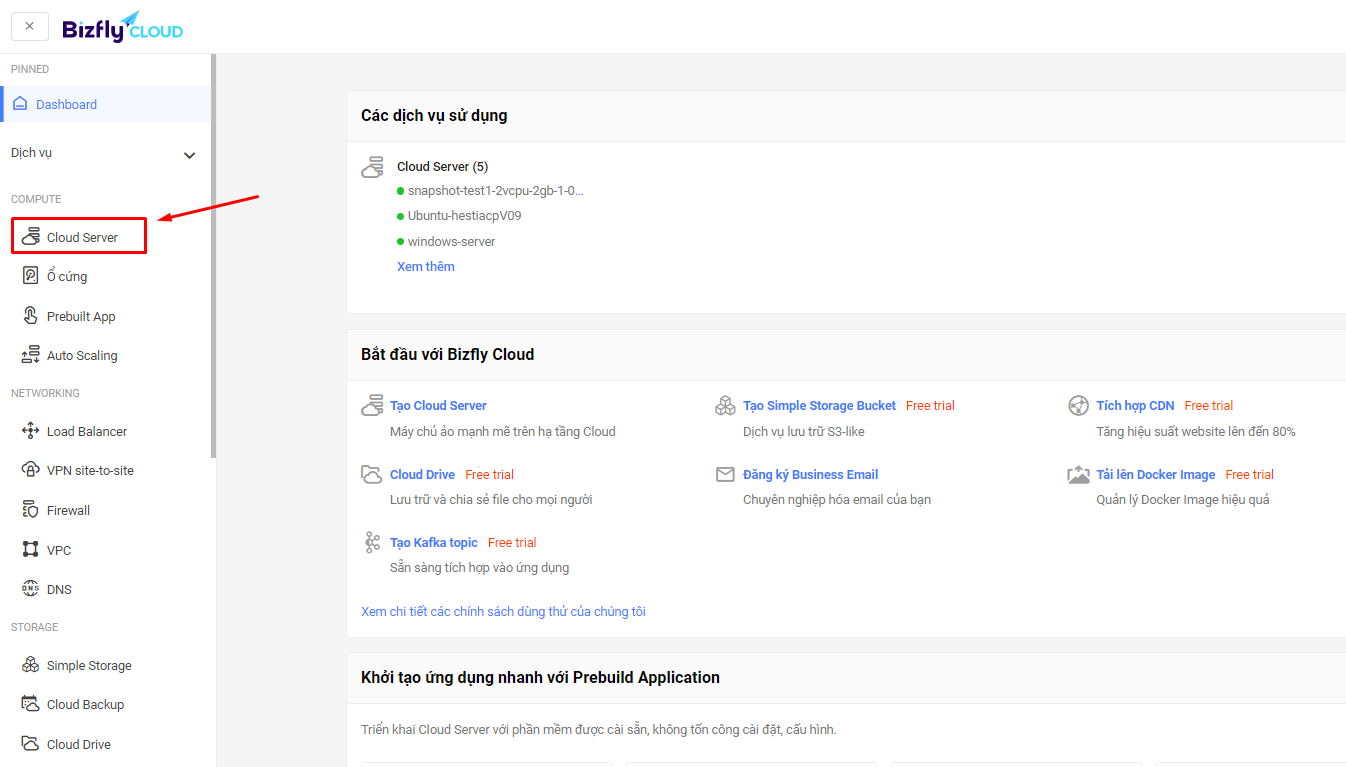Click the Prebuilt App touch icon
This screenshot has height=767, width=1346.
click(30, 316)
